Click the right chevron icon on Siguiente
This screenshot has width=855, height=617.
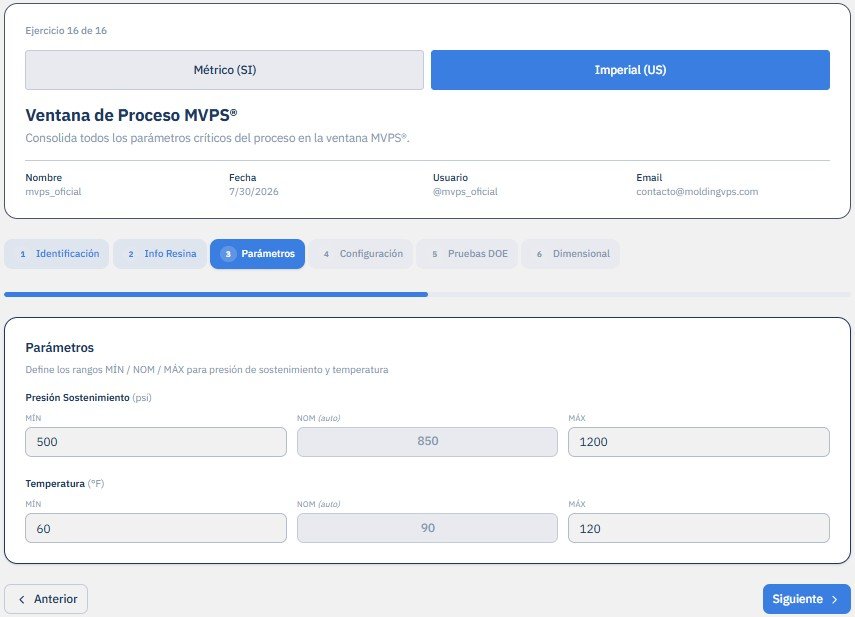834,599
